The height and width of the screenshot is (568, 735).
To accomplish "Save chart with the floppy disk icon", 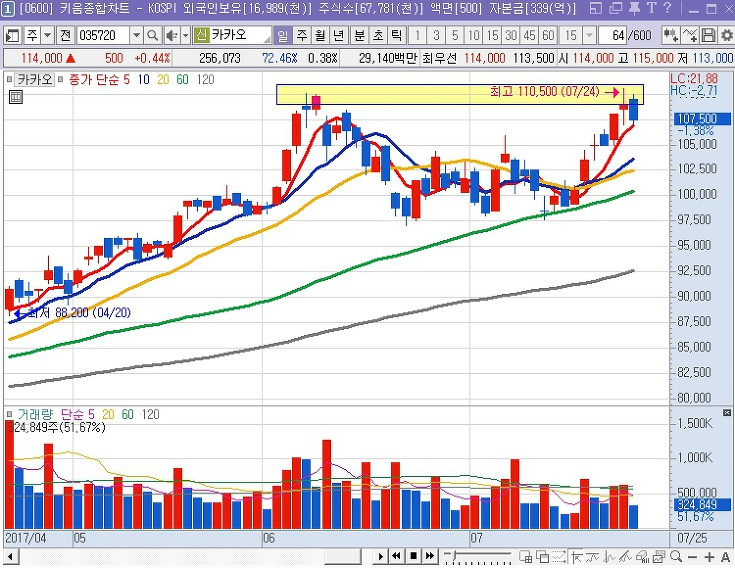I will point(708,35).
